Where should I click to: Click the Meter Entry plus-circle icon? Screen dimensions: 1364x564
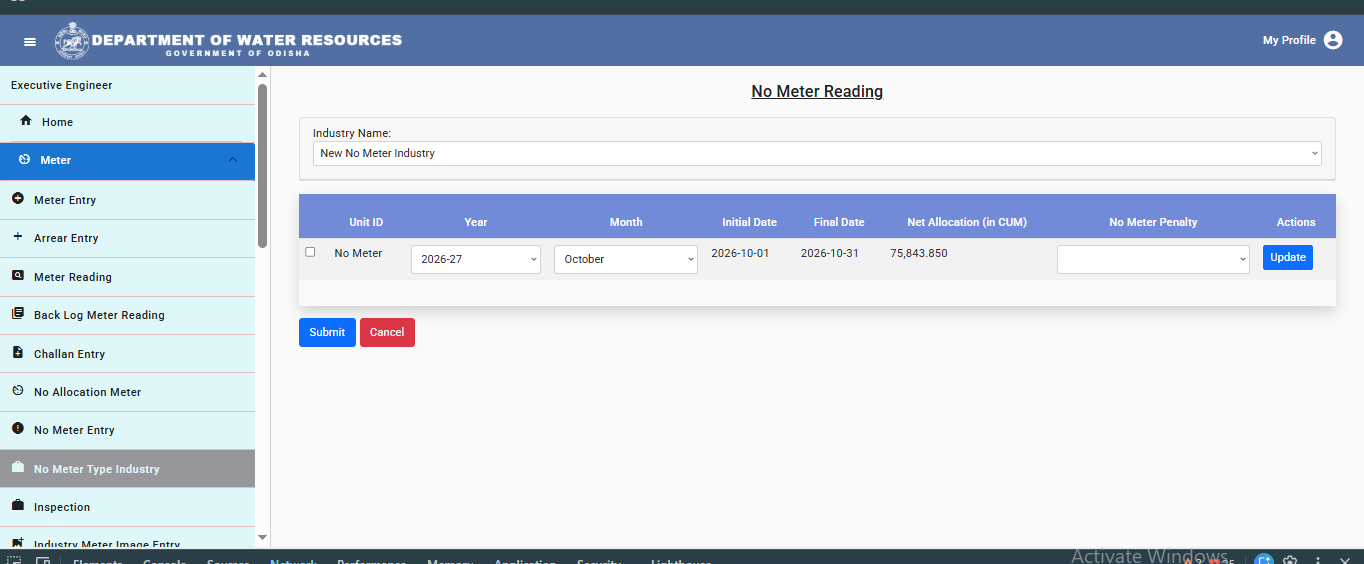pos(17,199)
